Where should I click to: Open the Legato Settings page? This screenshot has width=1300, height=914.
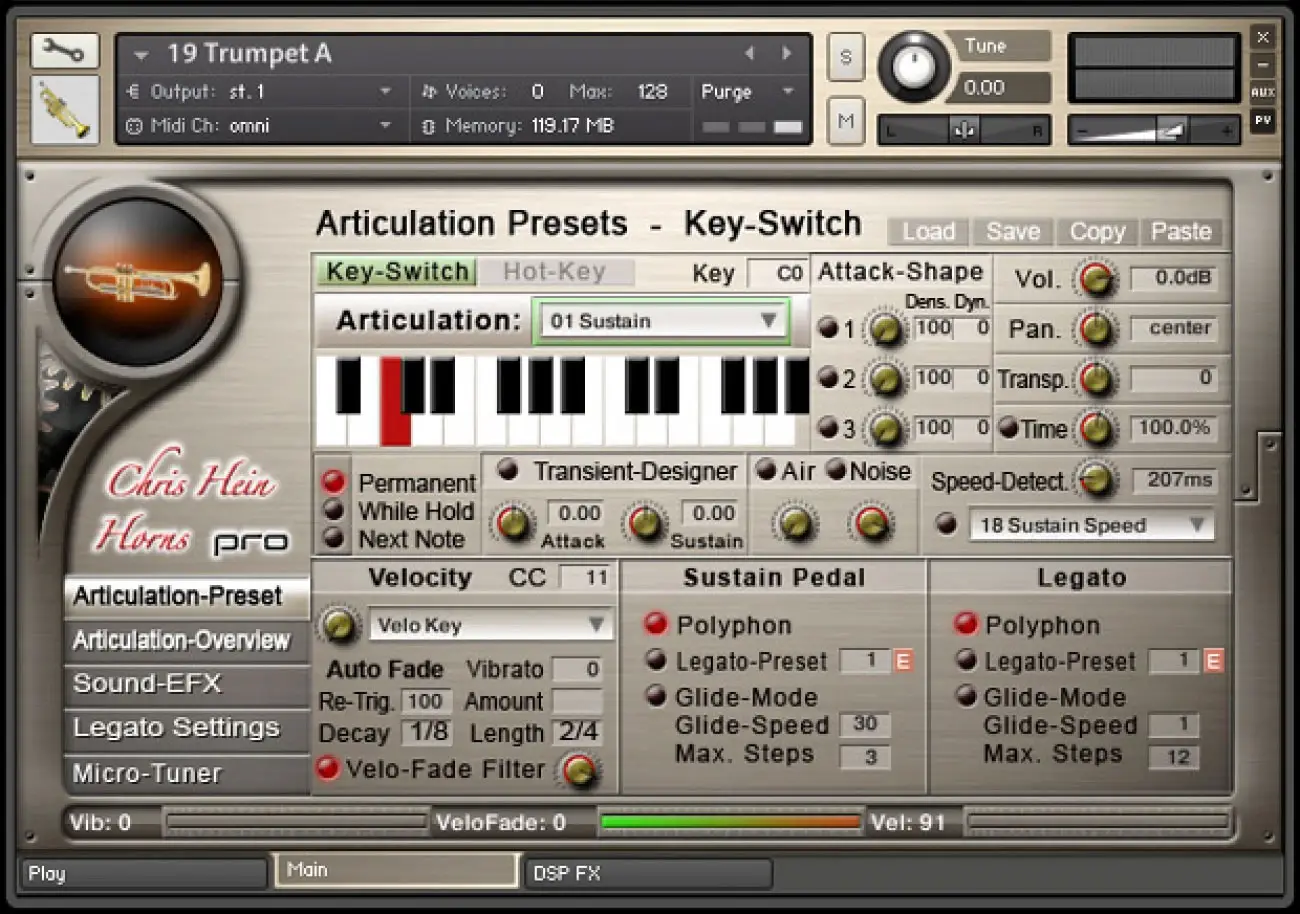tap(187, 729)
